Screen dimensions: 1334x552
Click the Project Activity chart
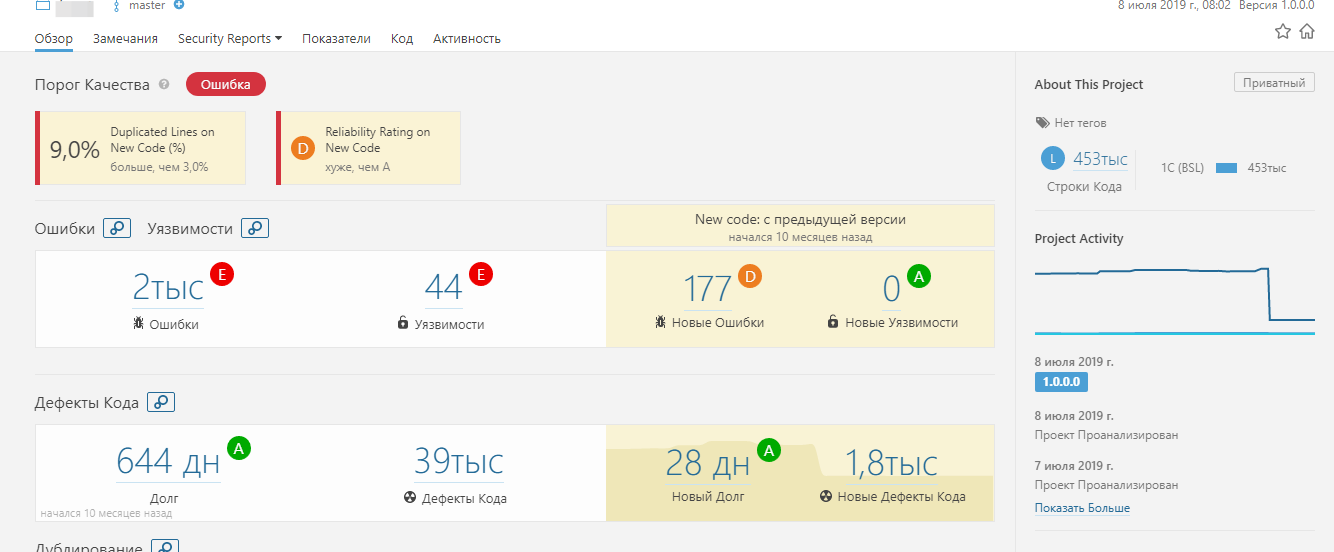point(1175,300)
